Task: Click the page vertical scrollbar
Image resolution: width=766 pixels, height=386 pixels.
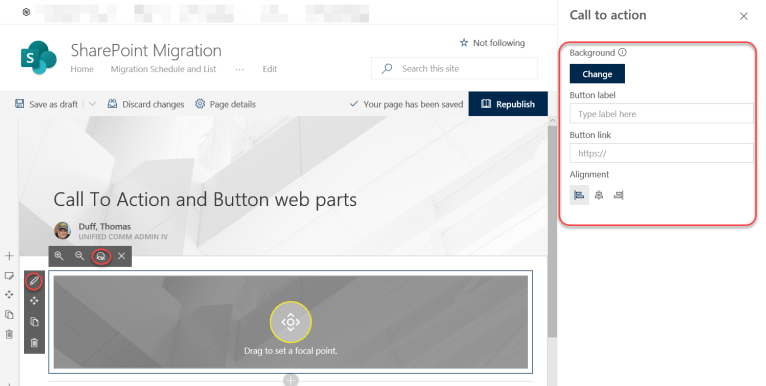Action: click(x=552, y=232)
